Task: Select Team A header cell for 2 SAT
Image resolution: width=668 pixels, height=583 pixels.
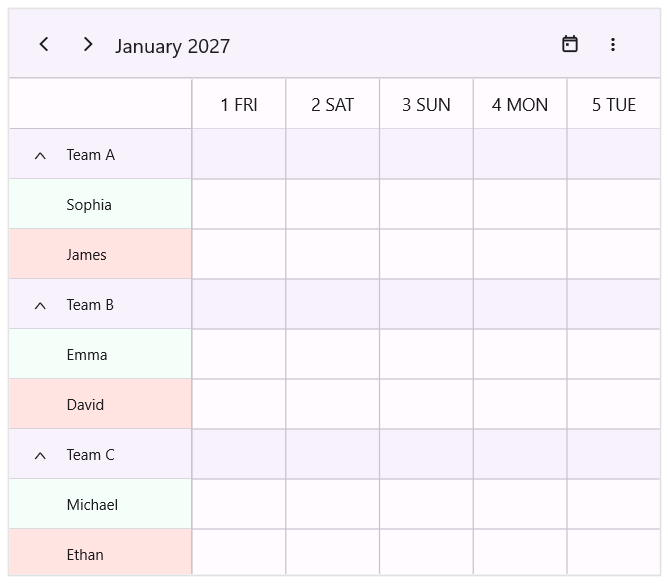Action: (x=333, y=154)
